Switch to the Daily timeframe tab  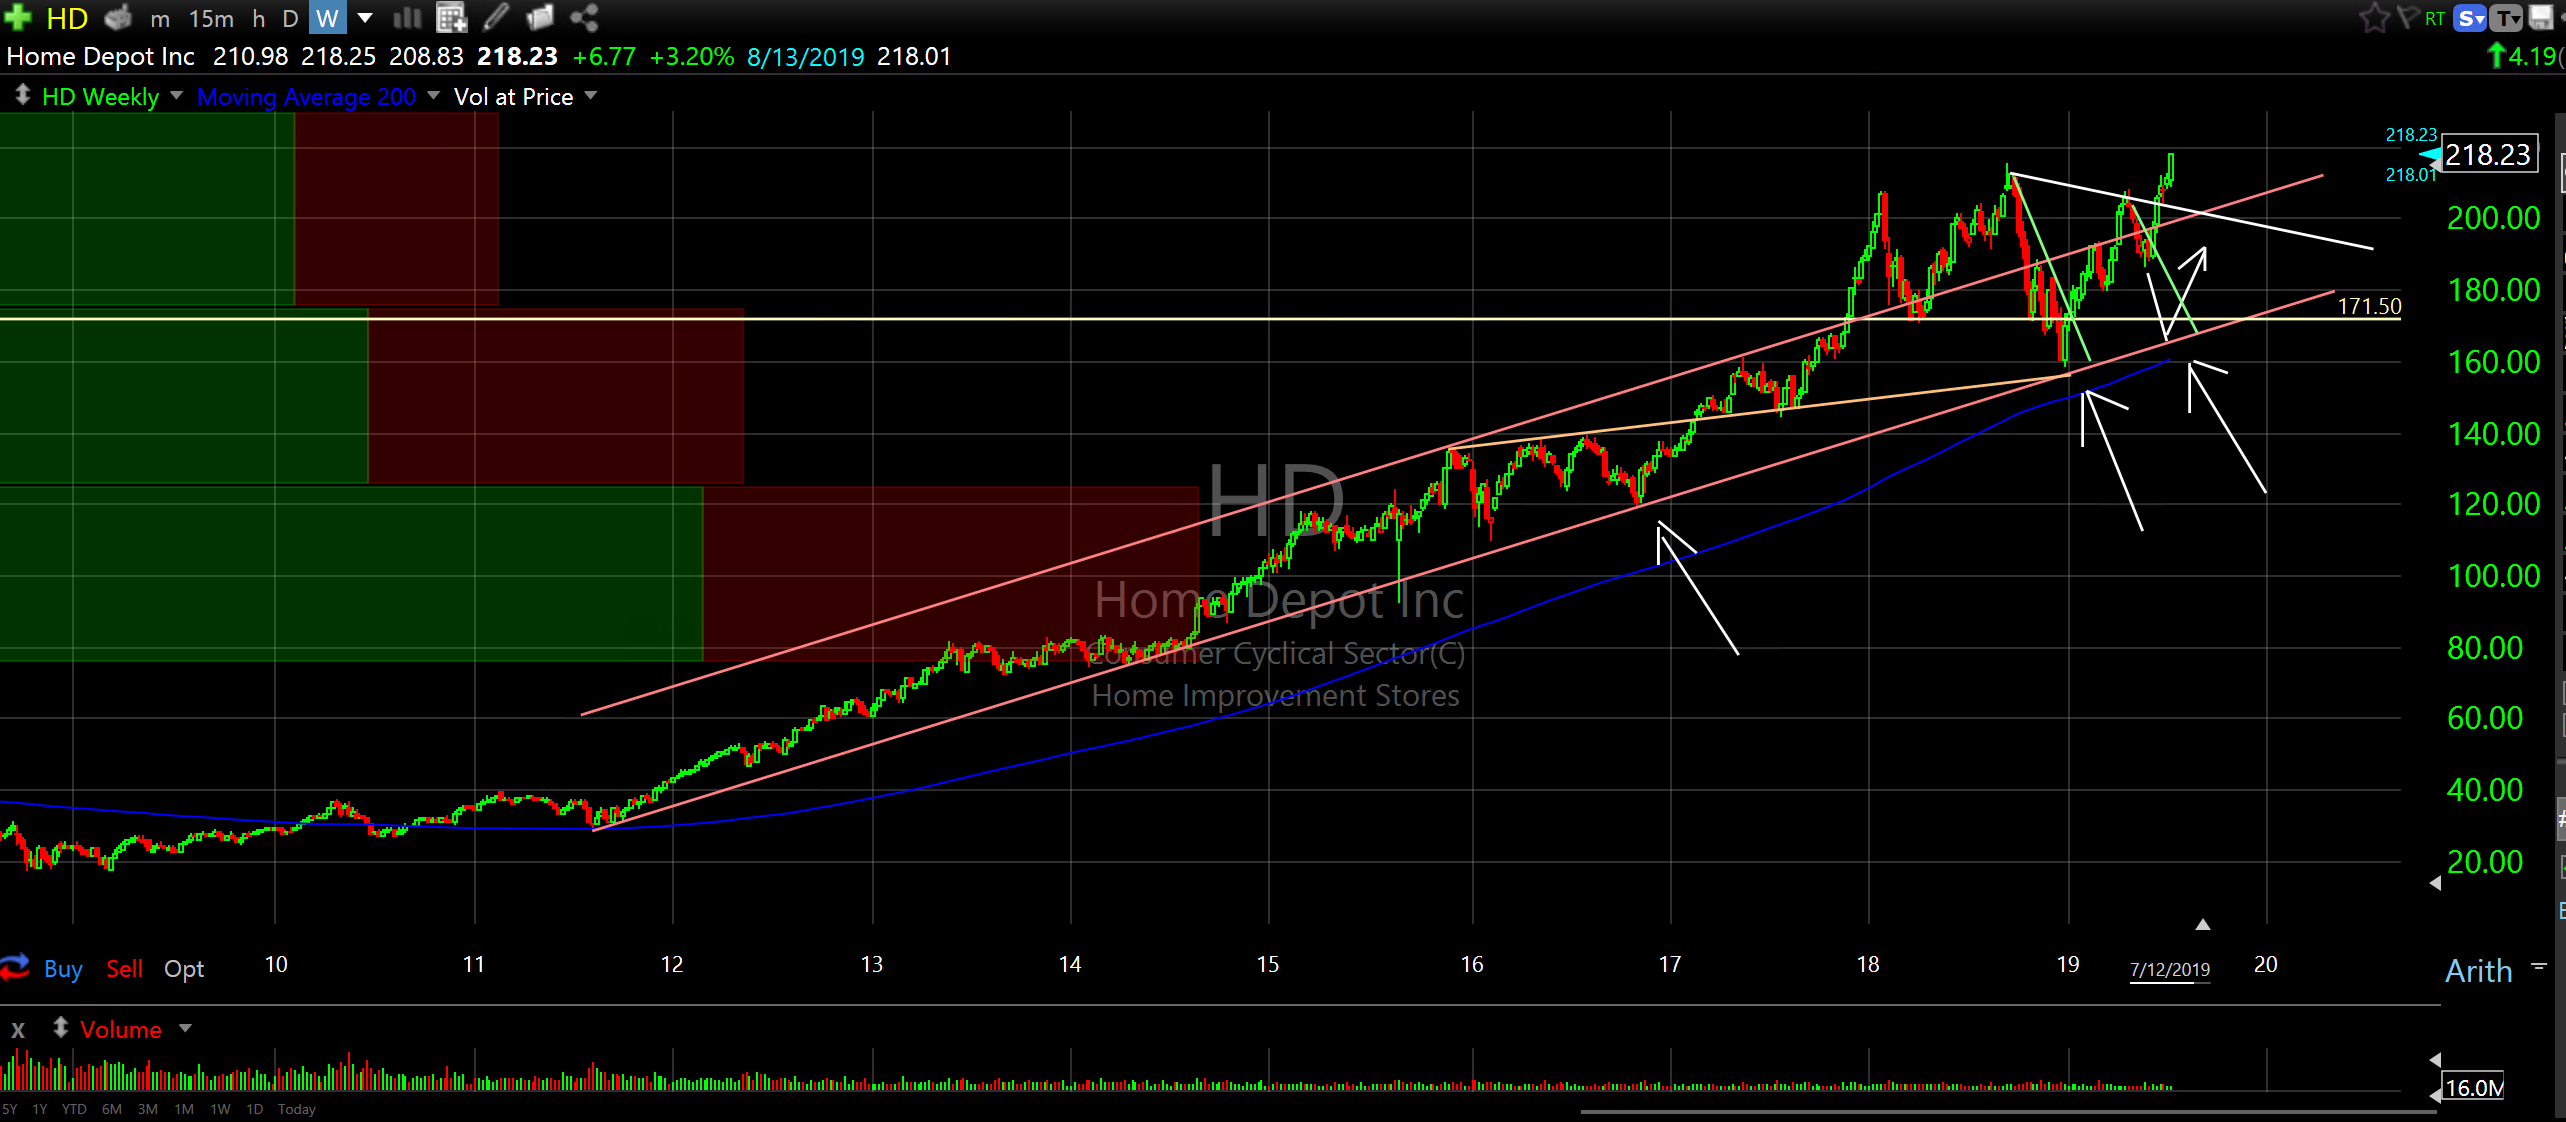pos(290,18)
